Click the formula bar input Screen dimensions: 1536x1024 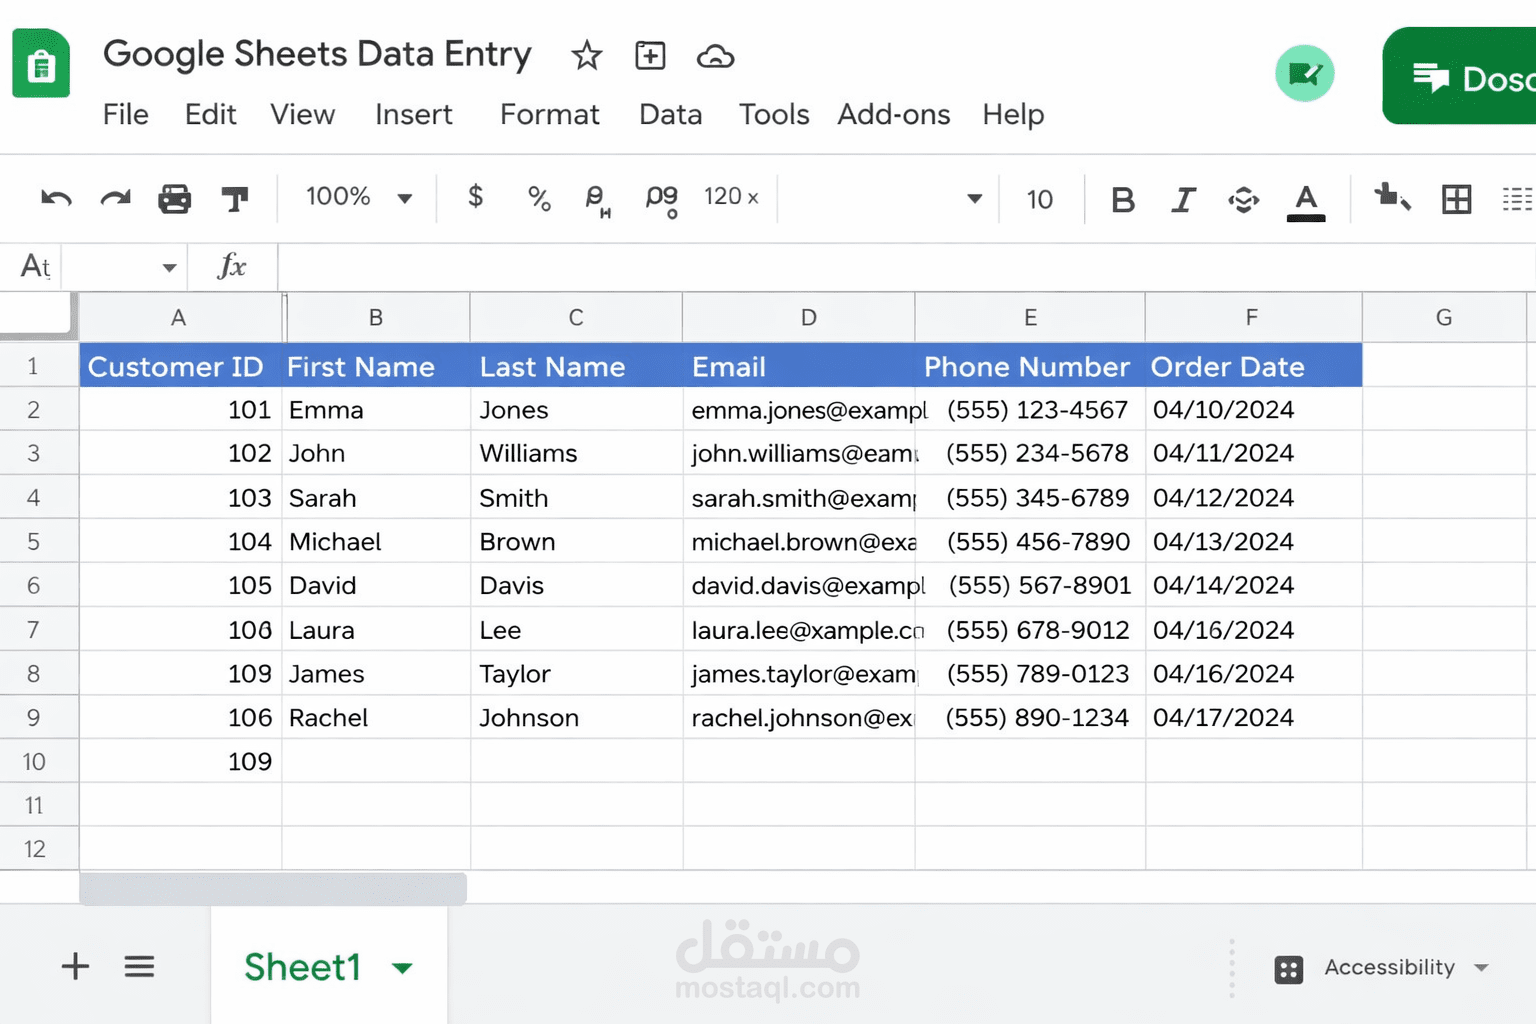point(906,267)
